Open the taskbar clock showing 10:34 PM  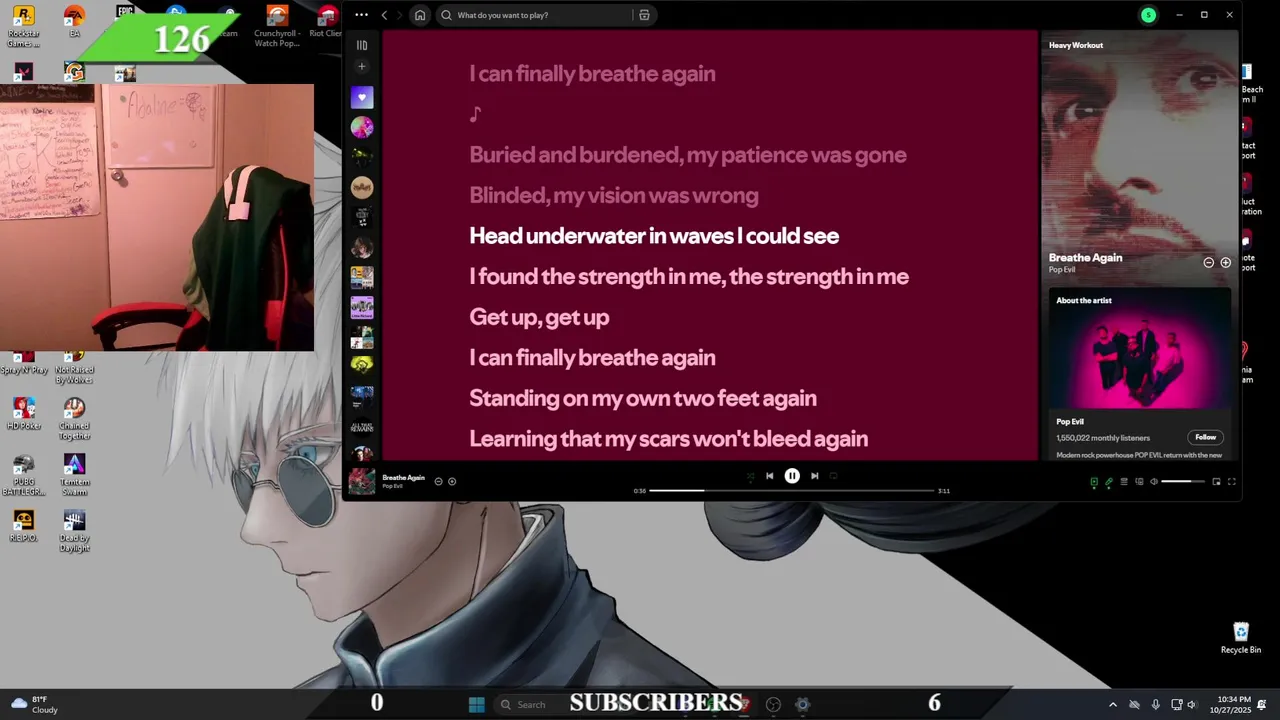click(1233, 704)
